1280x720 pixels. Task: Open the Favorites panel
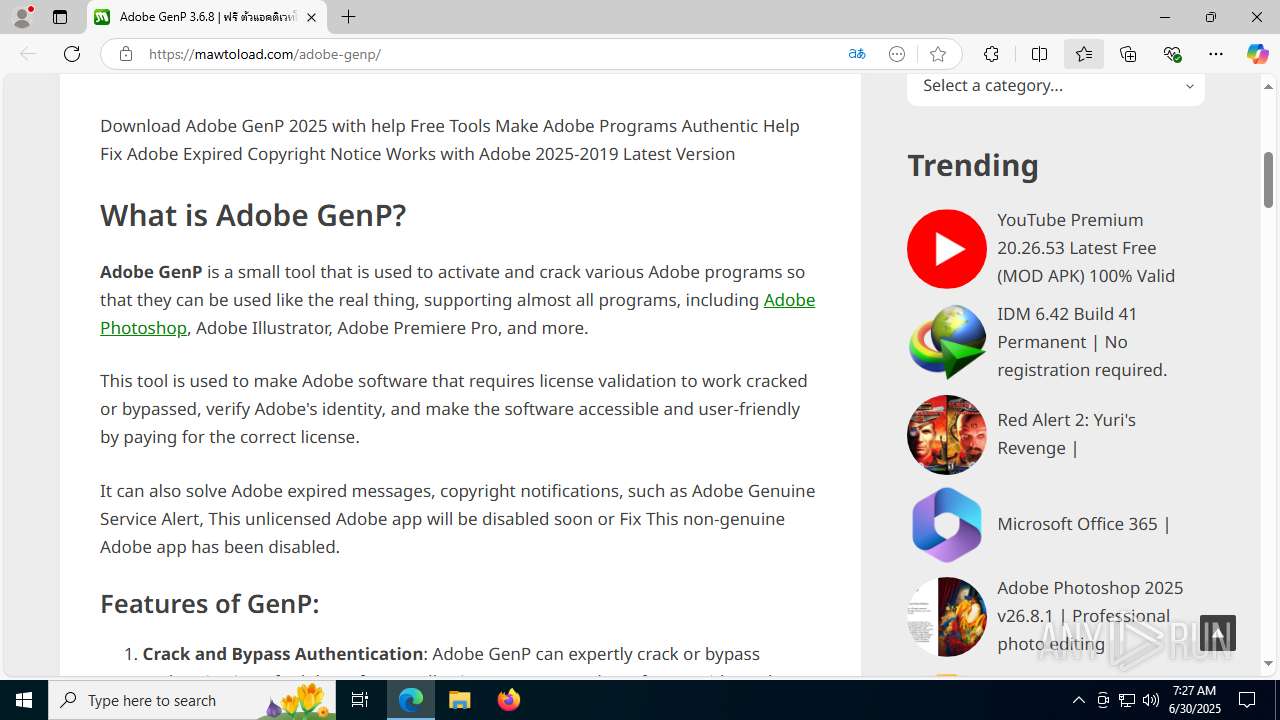coord(1084,54)
